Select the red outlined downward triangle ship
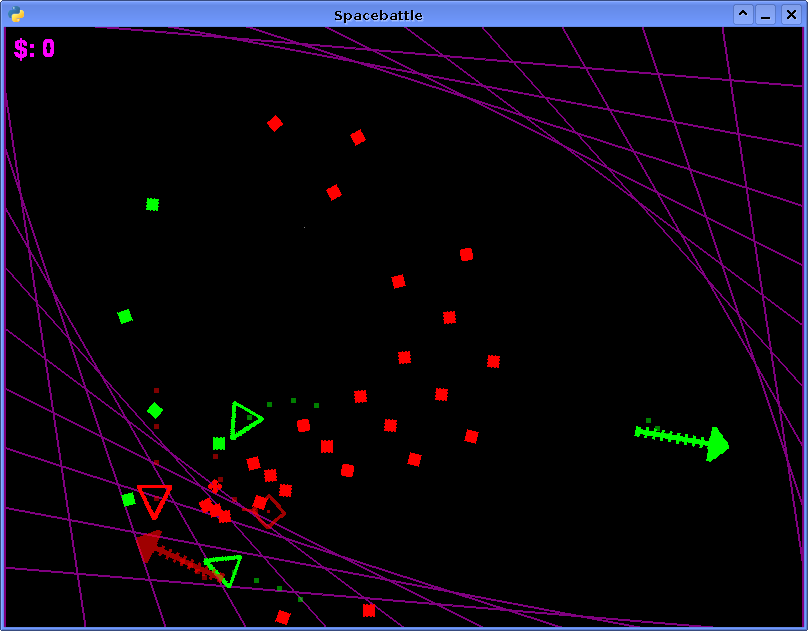The height and width of the screenshot is (631, 808). [x=154, y=501]
